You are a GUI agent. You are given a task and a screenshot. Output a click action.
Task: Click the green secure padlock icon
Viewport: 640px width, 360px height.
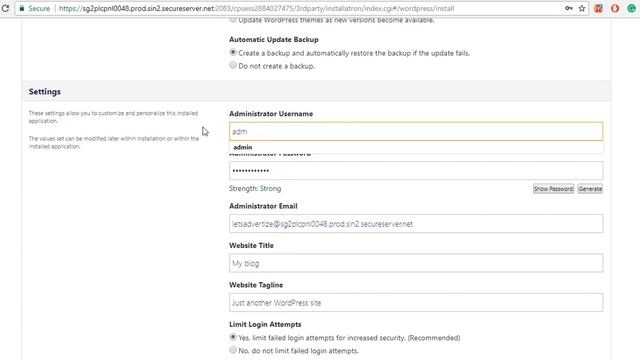[22, 8]
